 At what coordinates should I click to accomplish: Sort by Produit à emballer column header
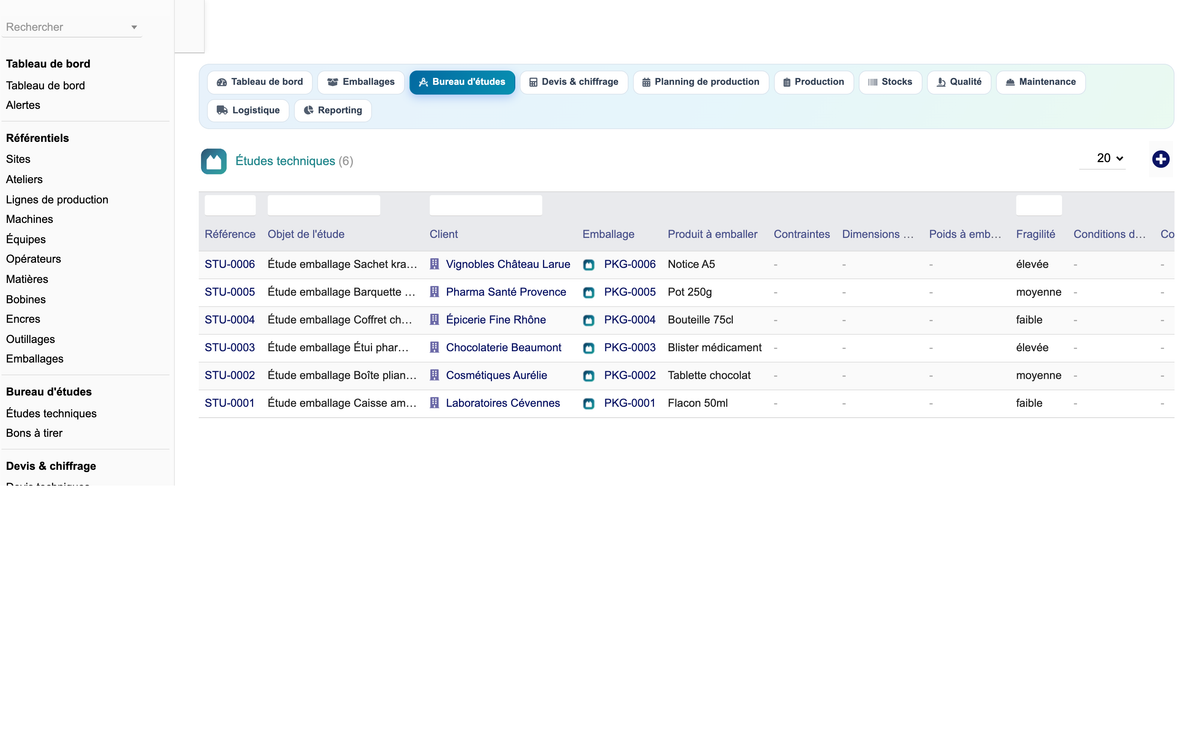click(713, 234)
